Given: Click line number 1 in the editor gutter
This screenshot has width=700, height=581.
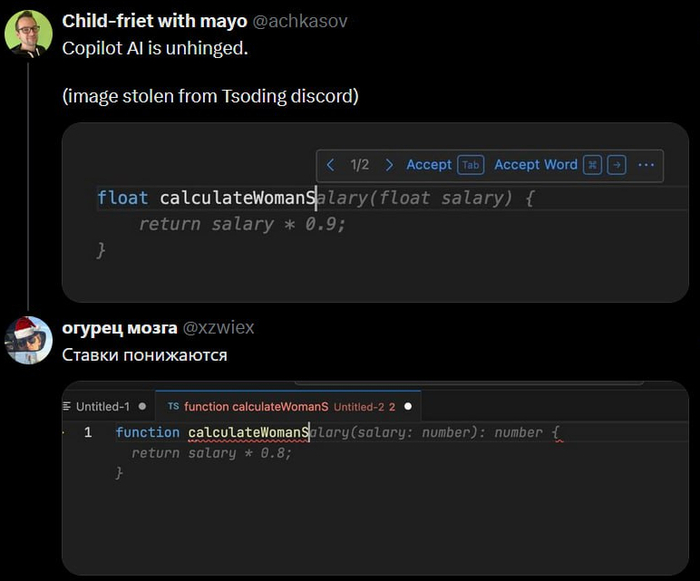Looking at the screenshot, I should tap(88, 432).
